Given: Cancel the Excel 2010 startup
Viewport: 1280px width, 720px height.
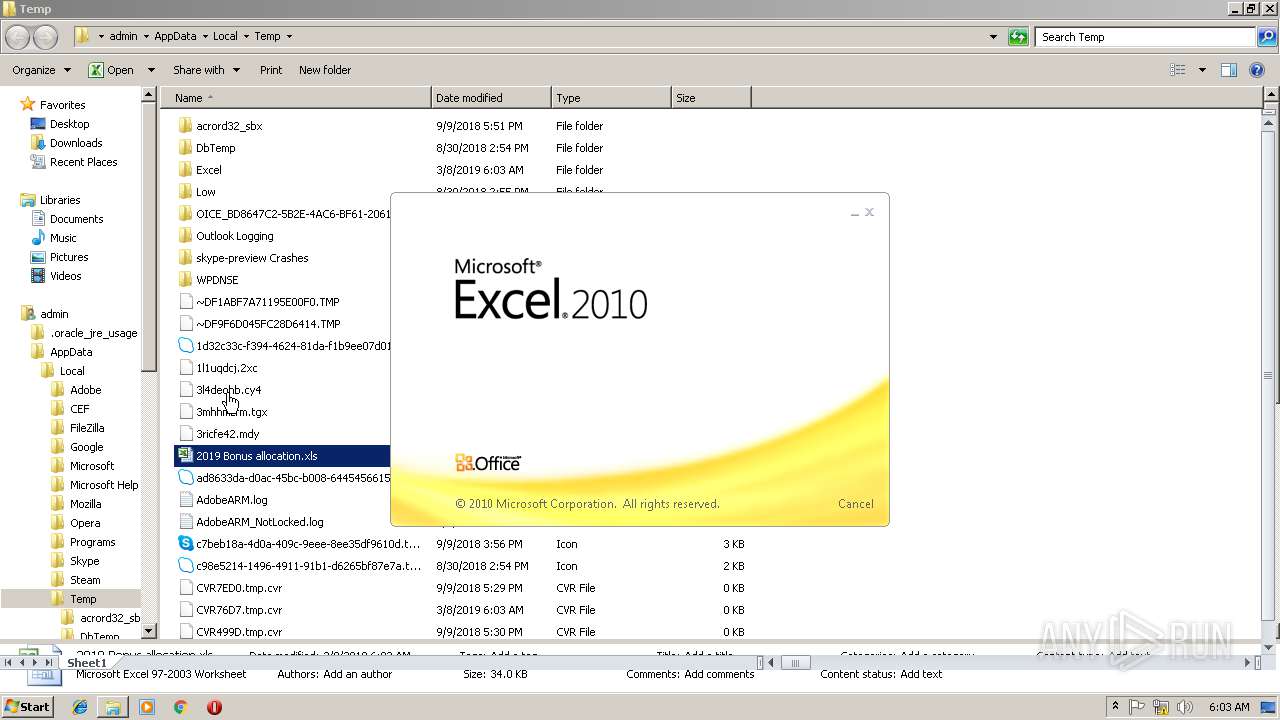Looking at the screenshot, I should pyautogui.click(x=855, y=504).
